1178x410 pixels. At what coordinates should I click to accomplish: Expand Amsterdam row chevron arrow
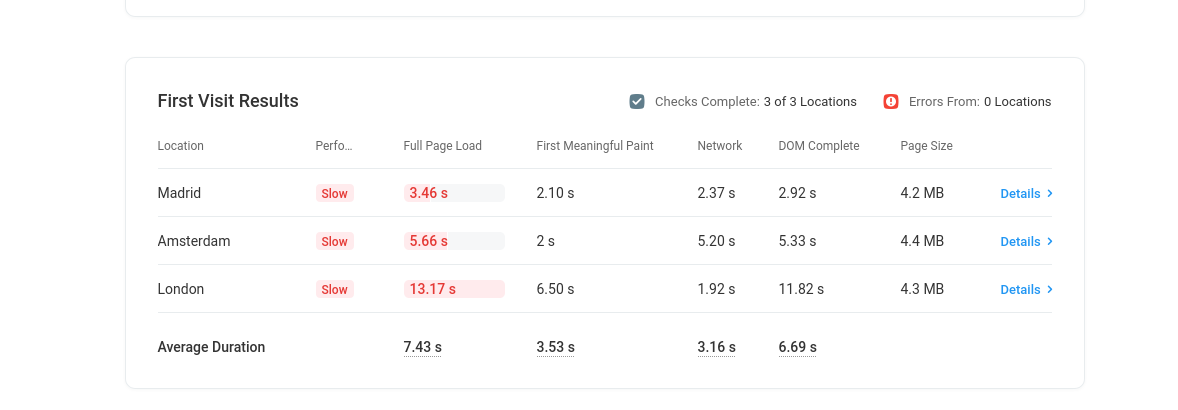1050,241
